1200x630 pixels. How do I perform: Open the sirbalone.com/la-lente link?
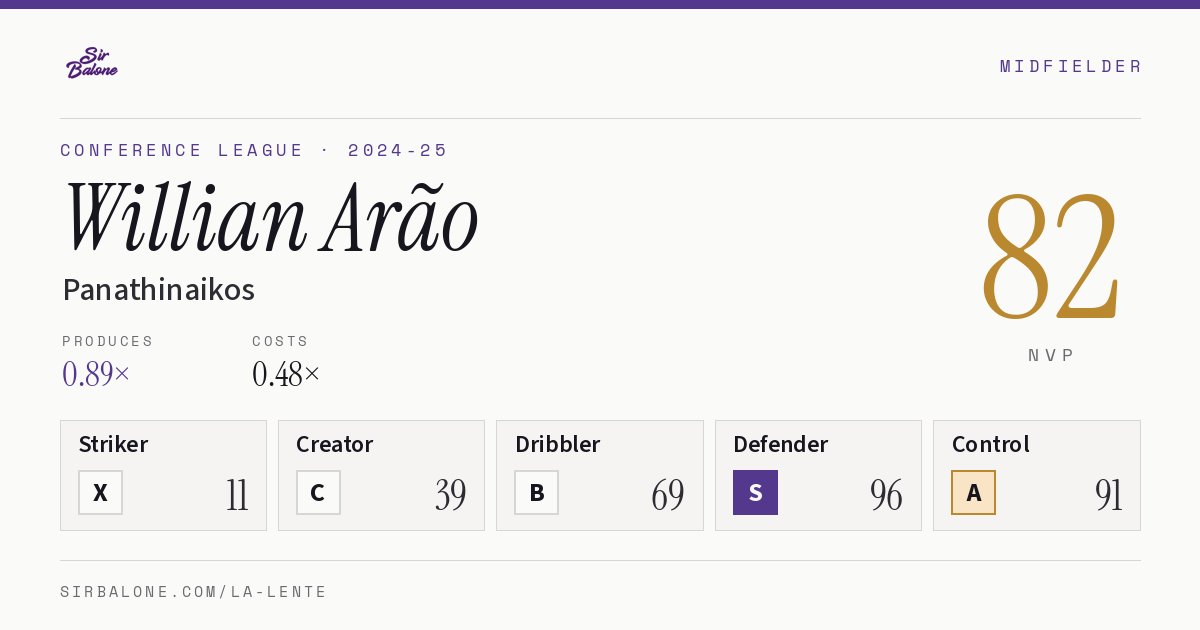point(194,592)
